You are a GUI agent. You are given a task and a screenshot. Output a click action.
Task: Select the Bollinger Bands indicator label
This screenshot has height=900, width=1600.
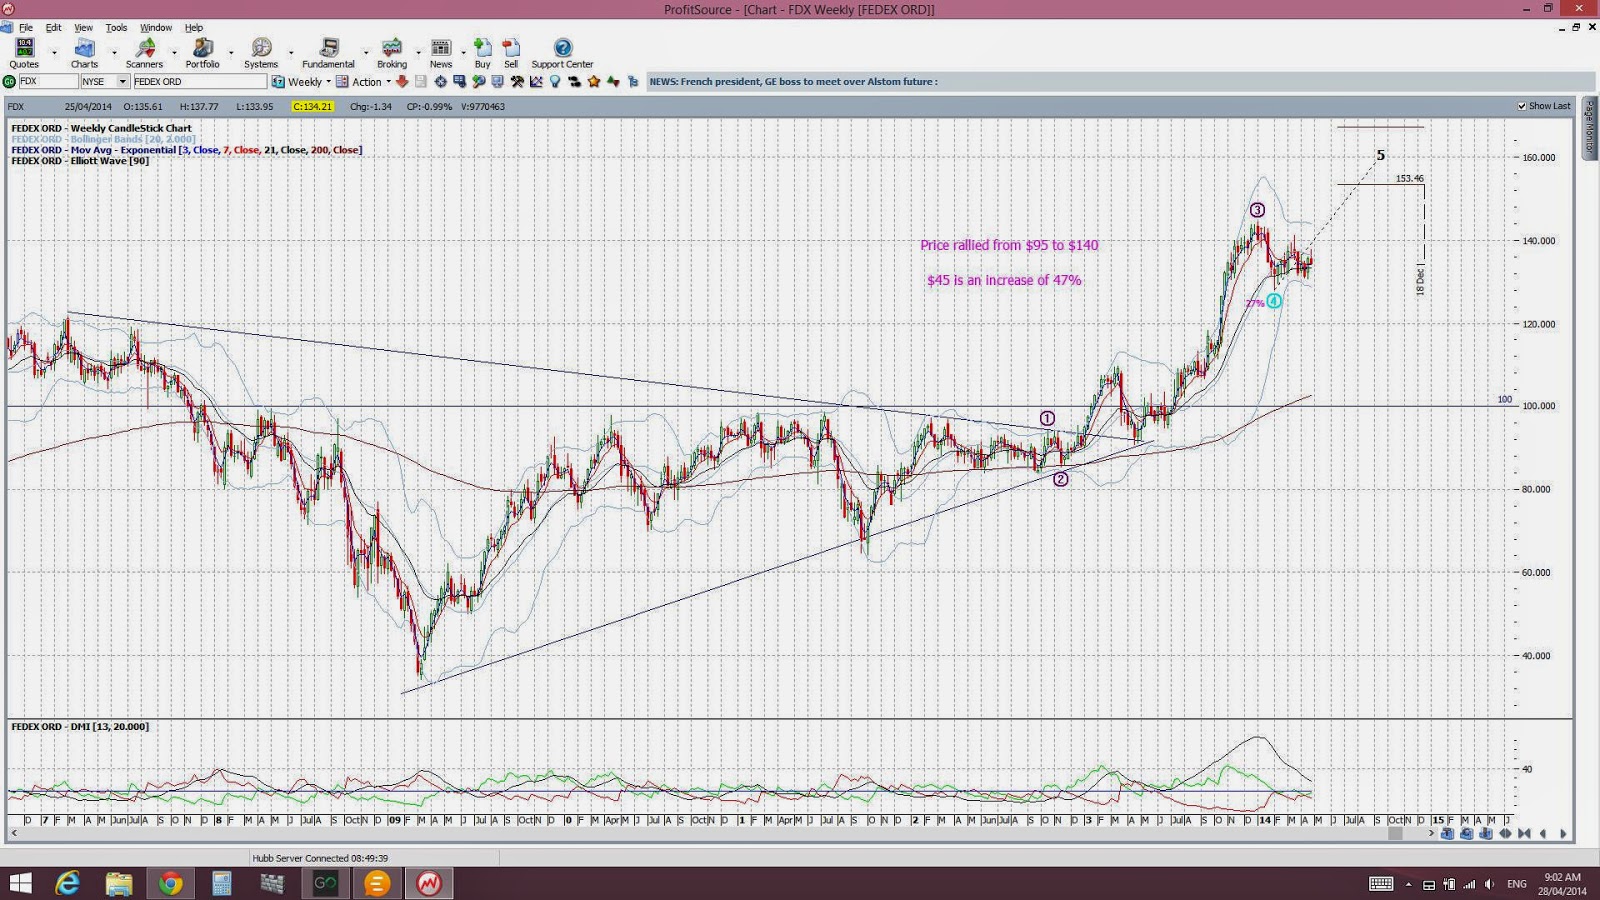[x=103, y=139]
